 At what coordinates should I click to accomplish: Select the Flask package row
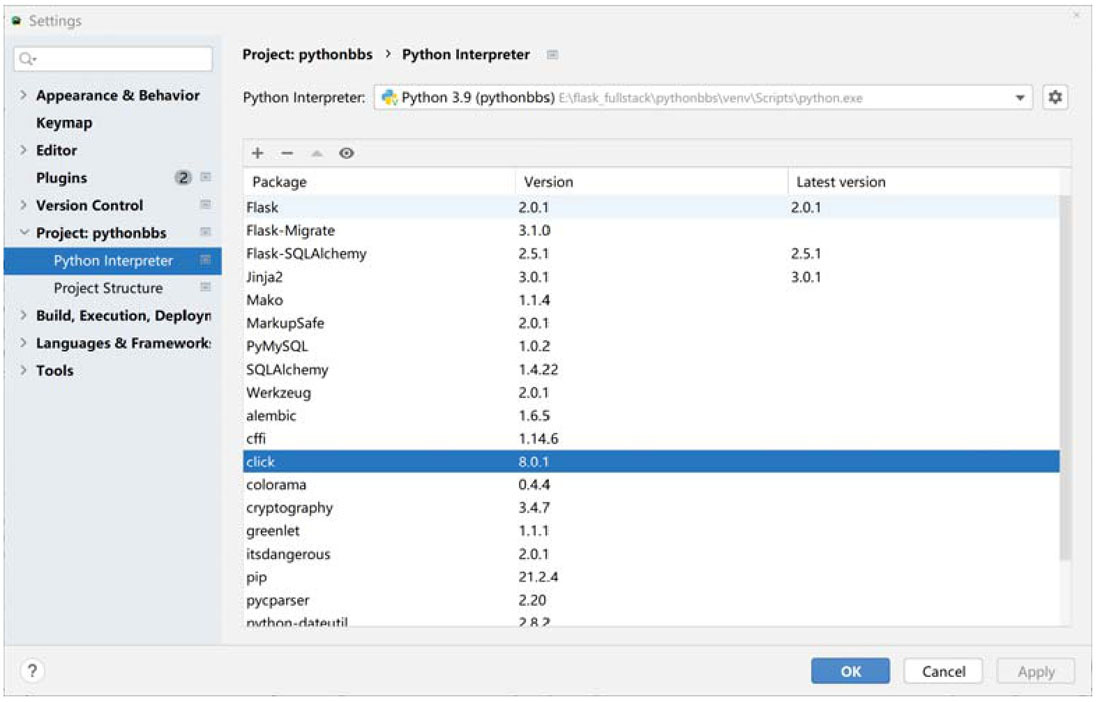[x=652, y=208]
